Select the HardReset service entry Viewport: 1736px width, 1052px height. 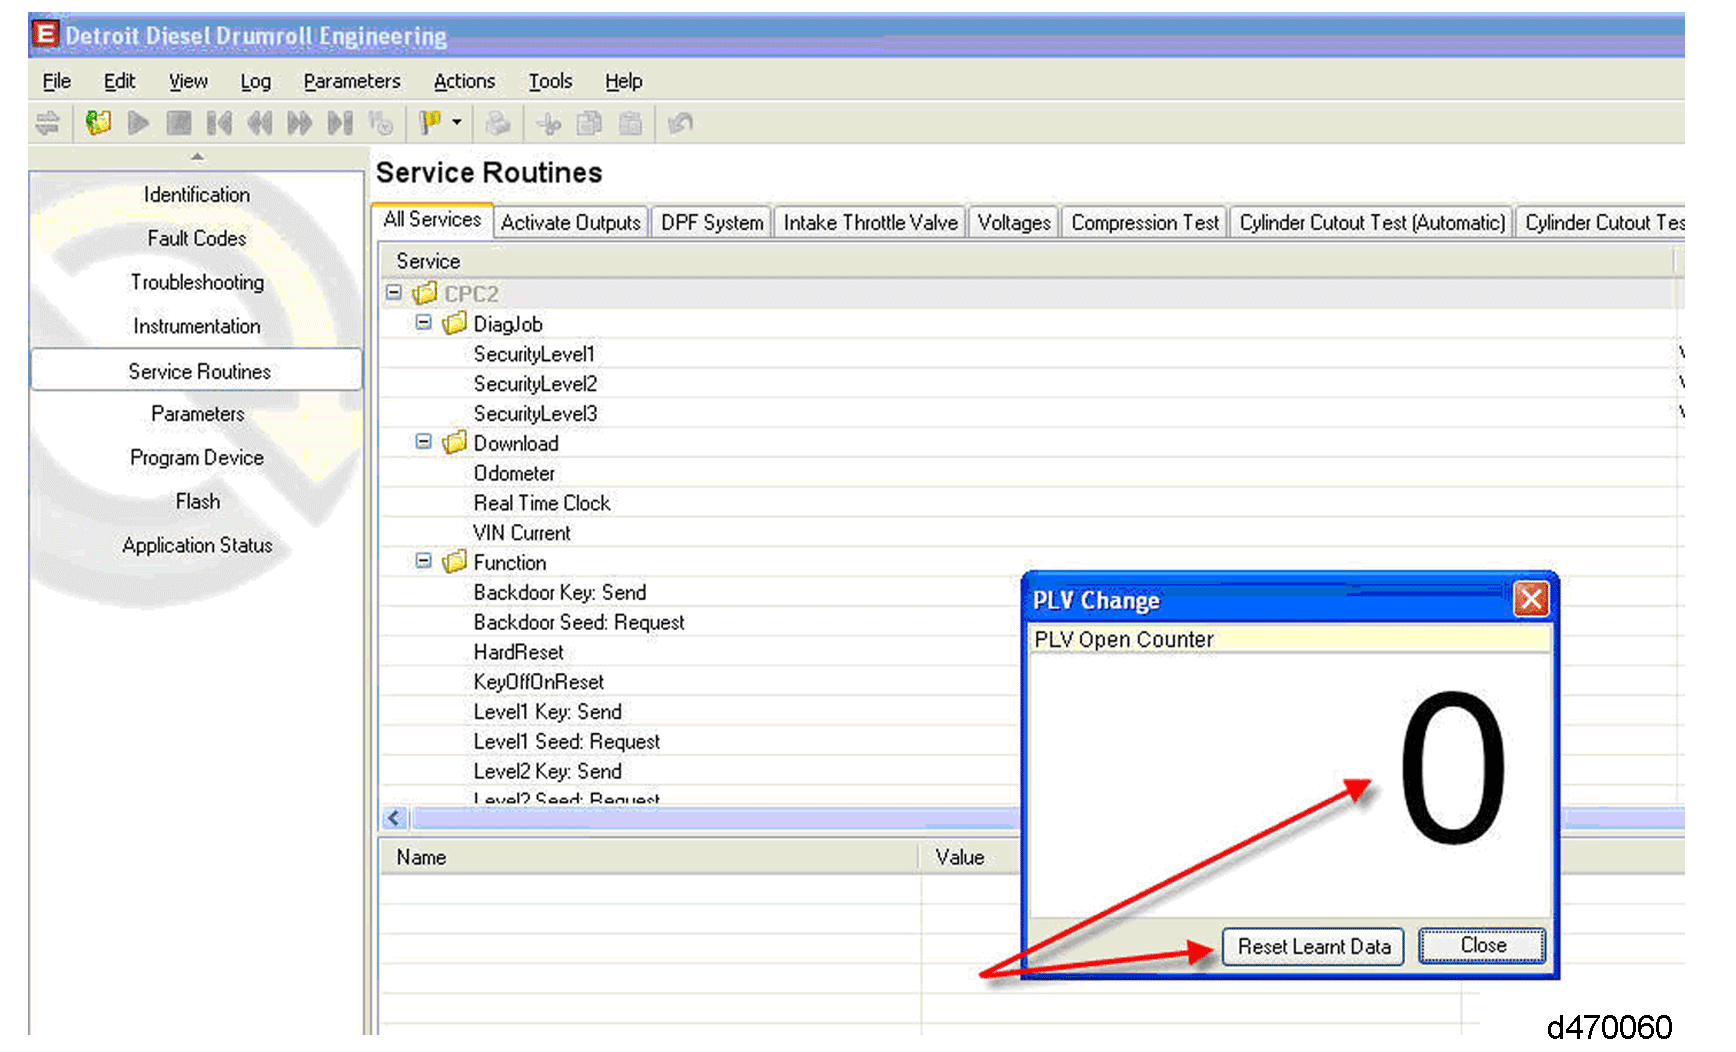click(518, 652)
